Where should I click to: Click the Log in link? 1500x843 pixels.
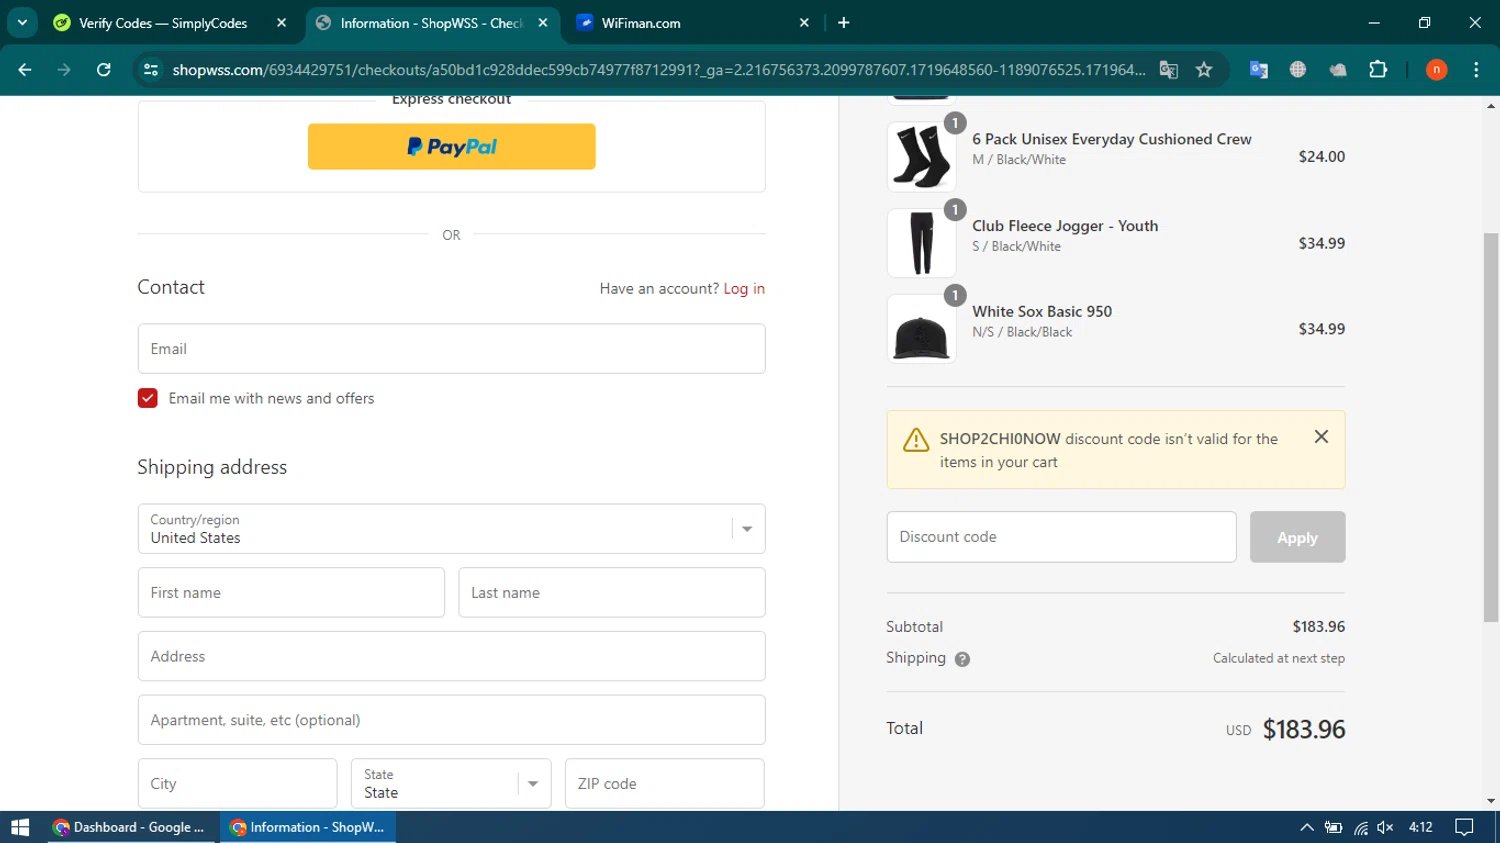(744, 289)
